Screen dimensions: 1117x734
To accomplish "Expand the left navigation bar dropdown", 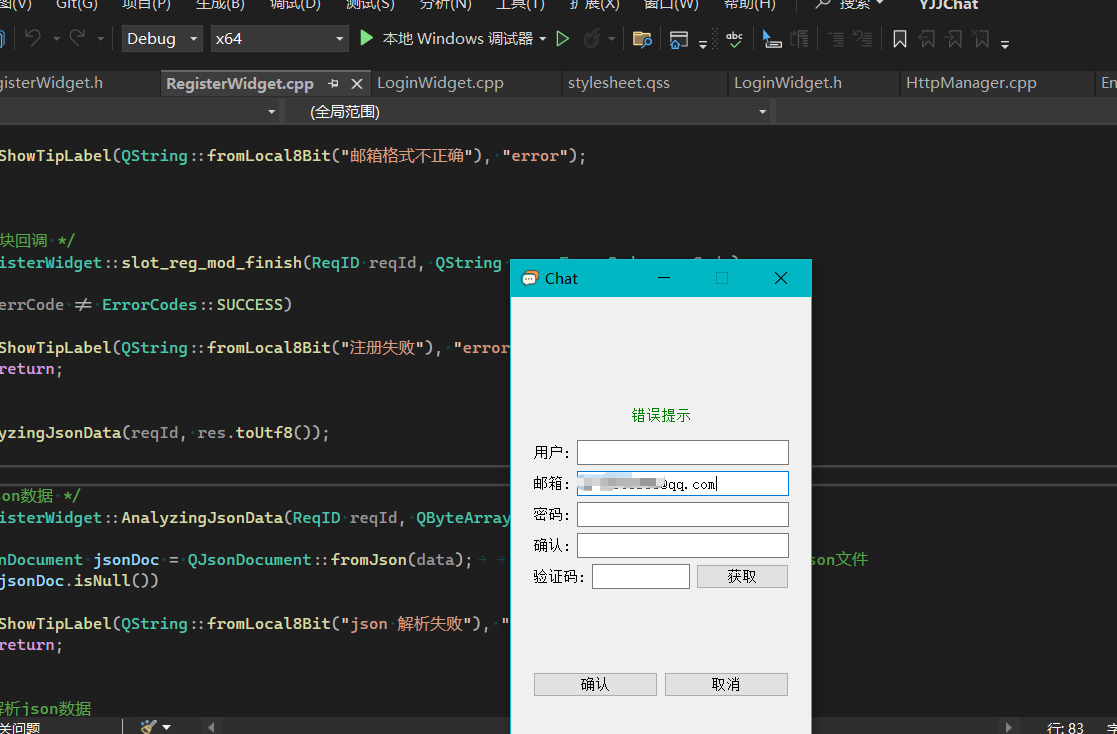I will pos(271,112).
